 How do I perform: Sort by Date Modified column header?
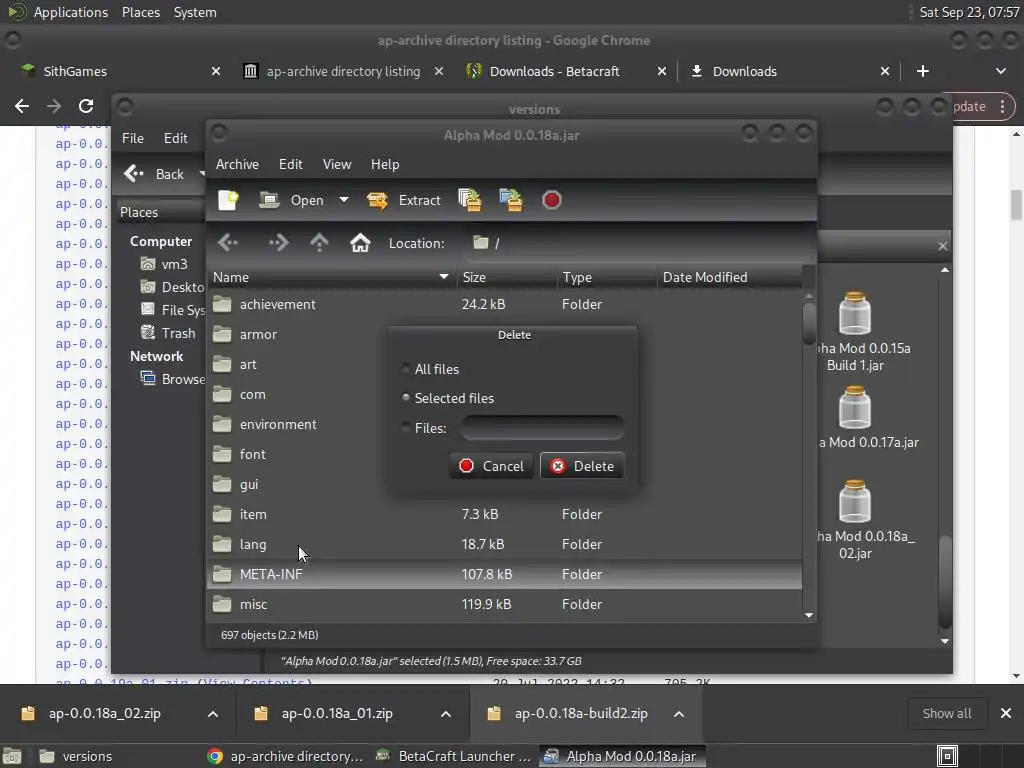[729, 278]
